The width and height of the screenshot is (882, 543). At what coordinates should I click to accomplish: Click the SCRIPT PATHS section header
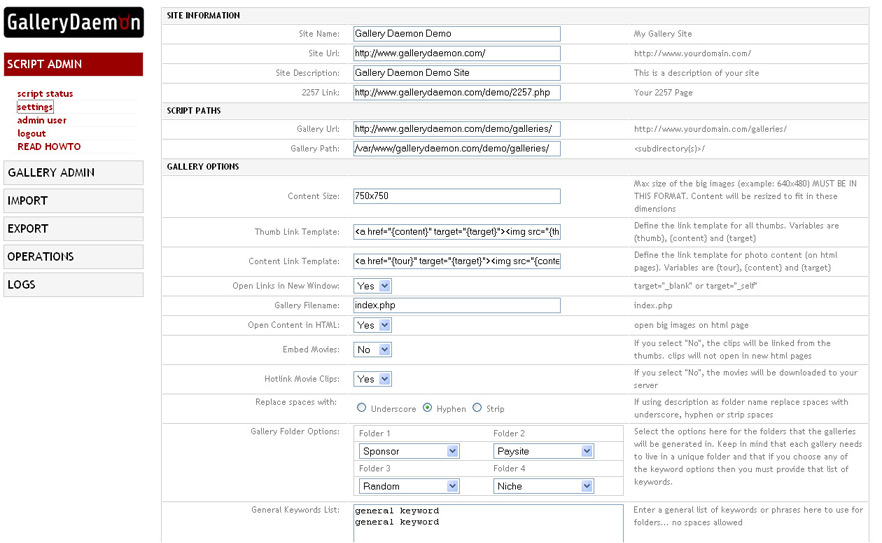click(194, 111)
